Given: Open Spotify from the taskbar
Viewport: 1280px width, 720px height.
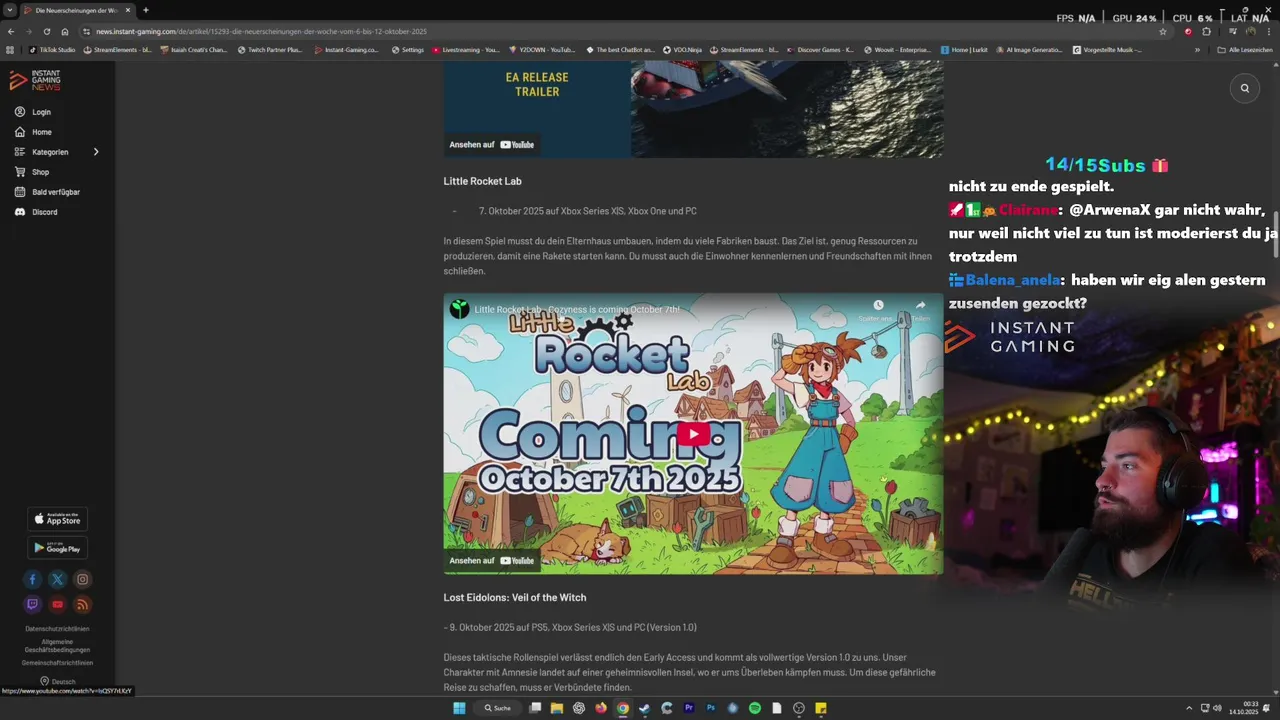Looking at the screenshot, I should 755,708.
